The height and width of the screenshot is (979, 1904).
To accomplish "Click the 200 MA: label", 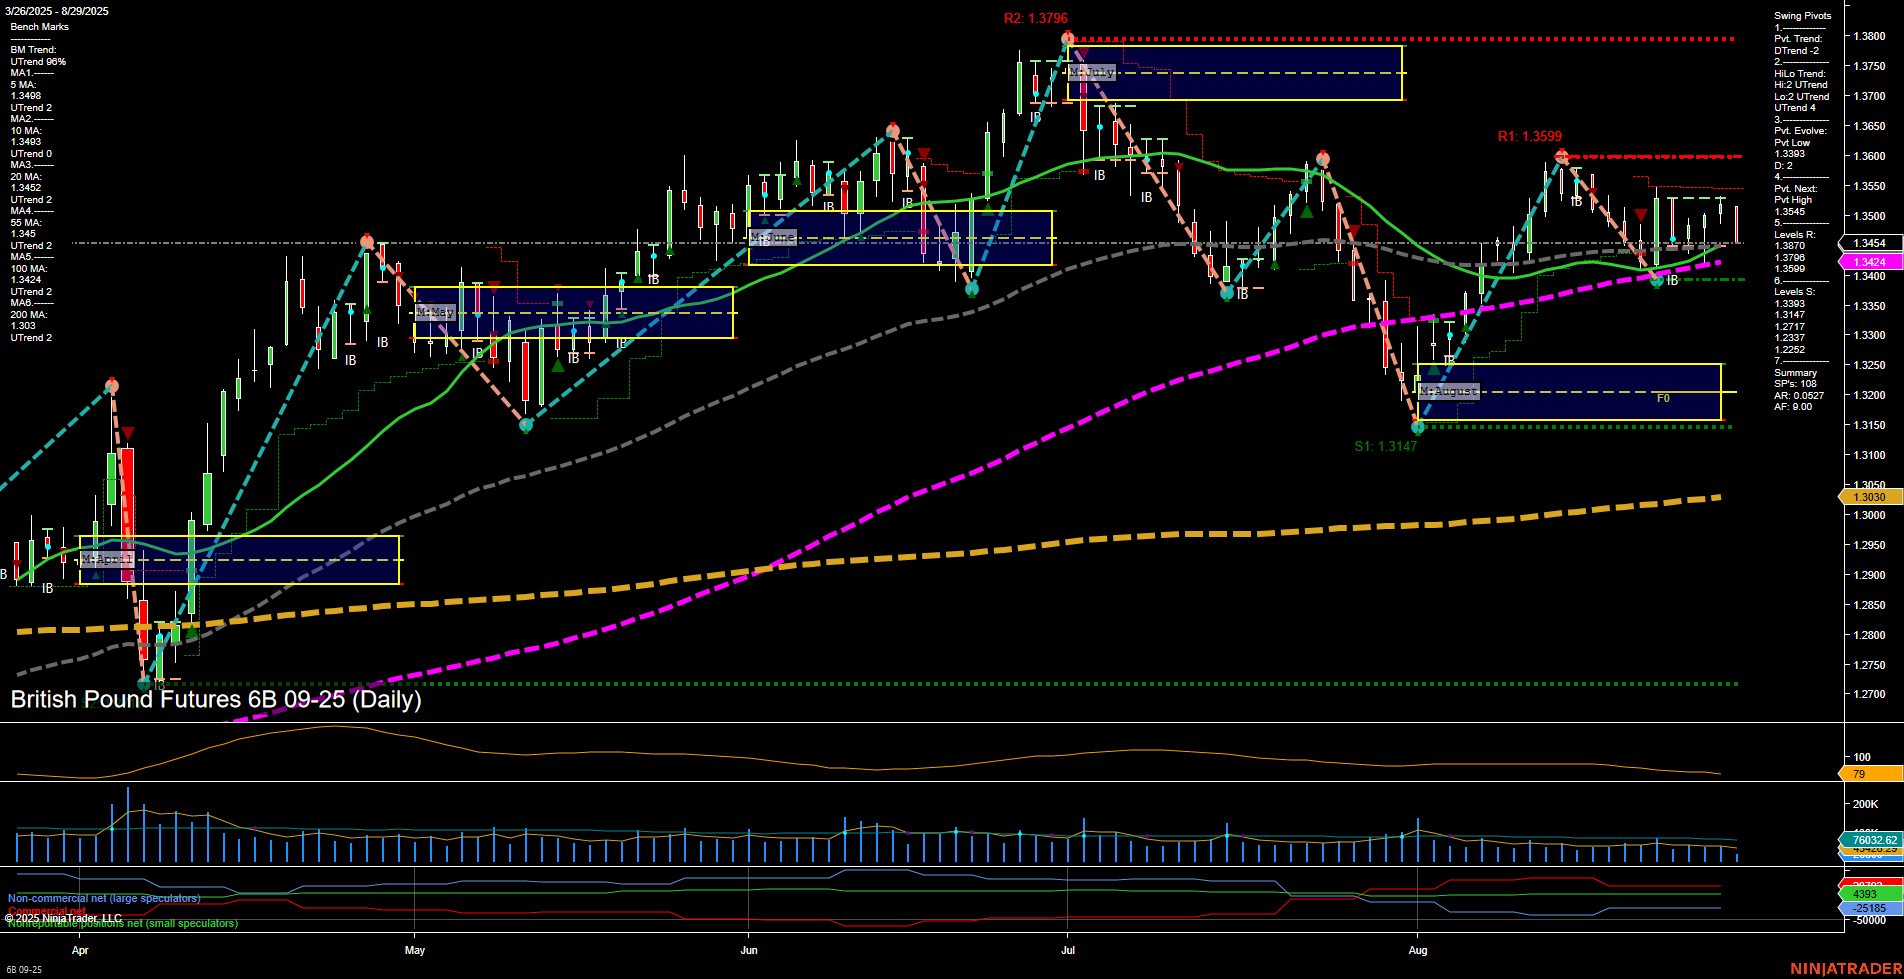I will pyautogui.click(x=29, y=315).
